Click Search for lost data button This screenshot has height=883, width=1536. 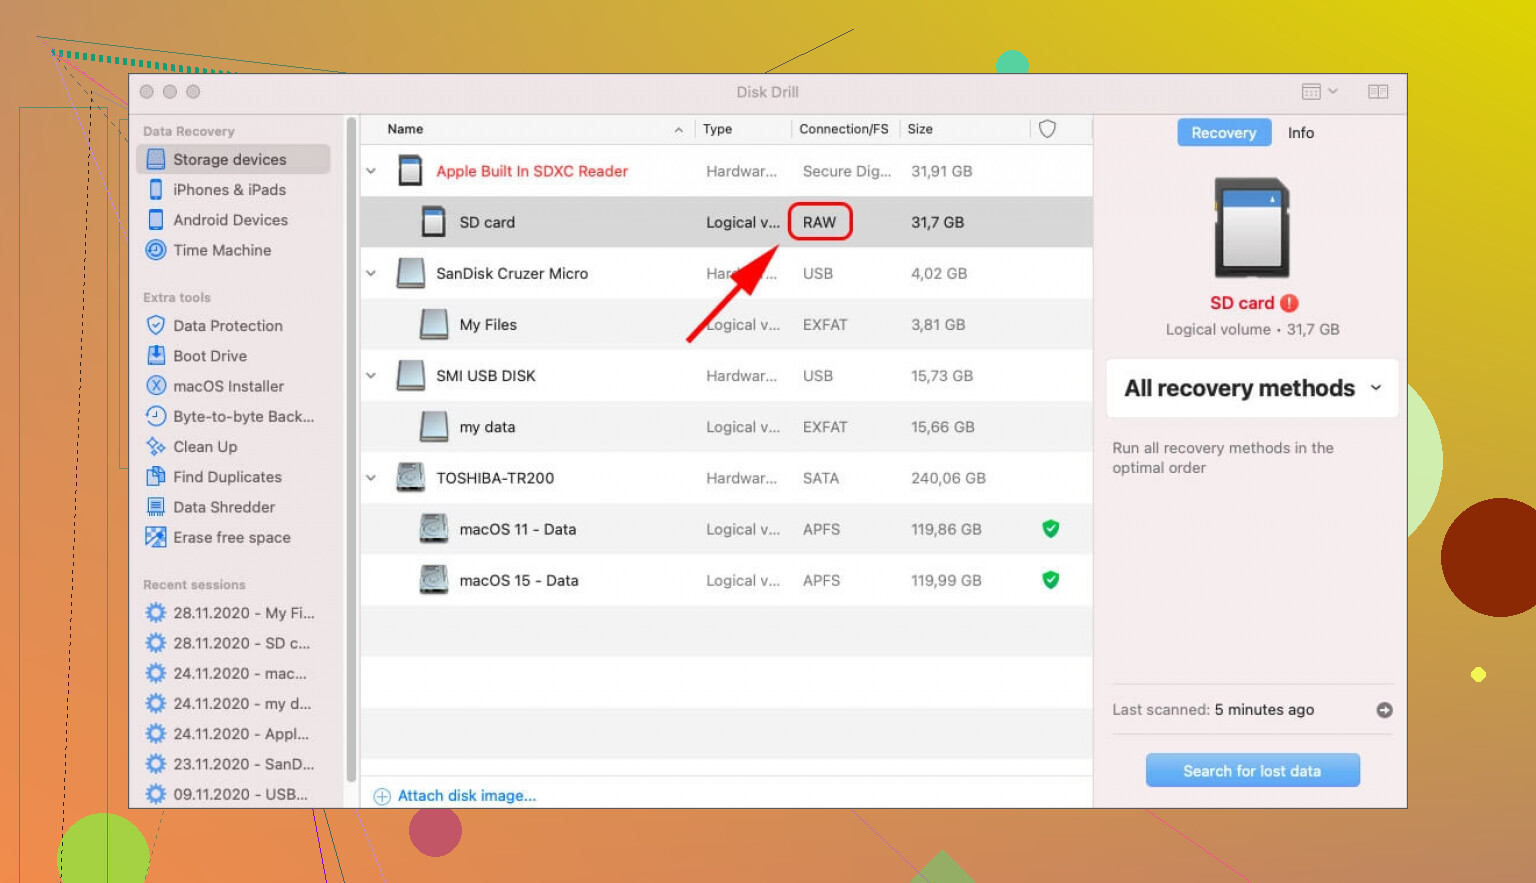[x=1251, y=771]
